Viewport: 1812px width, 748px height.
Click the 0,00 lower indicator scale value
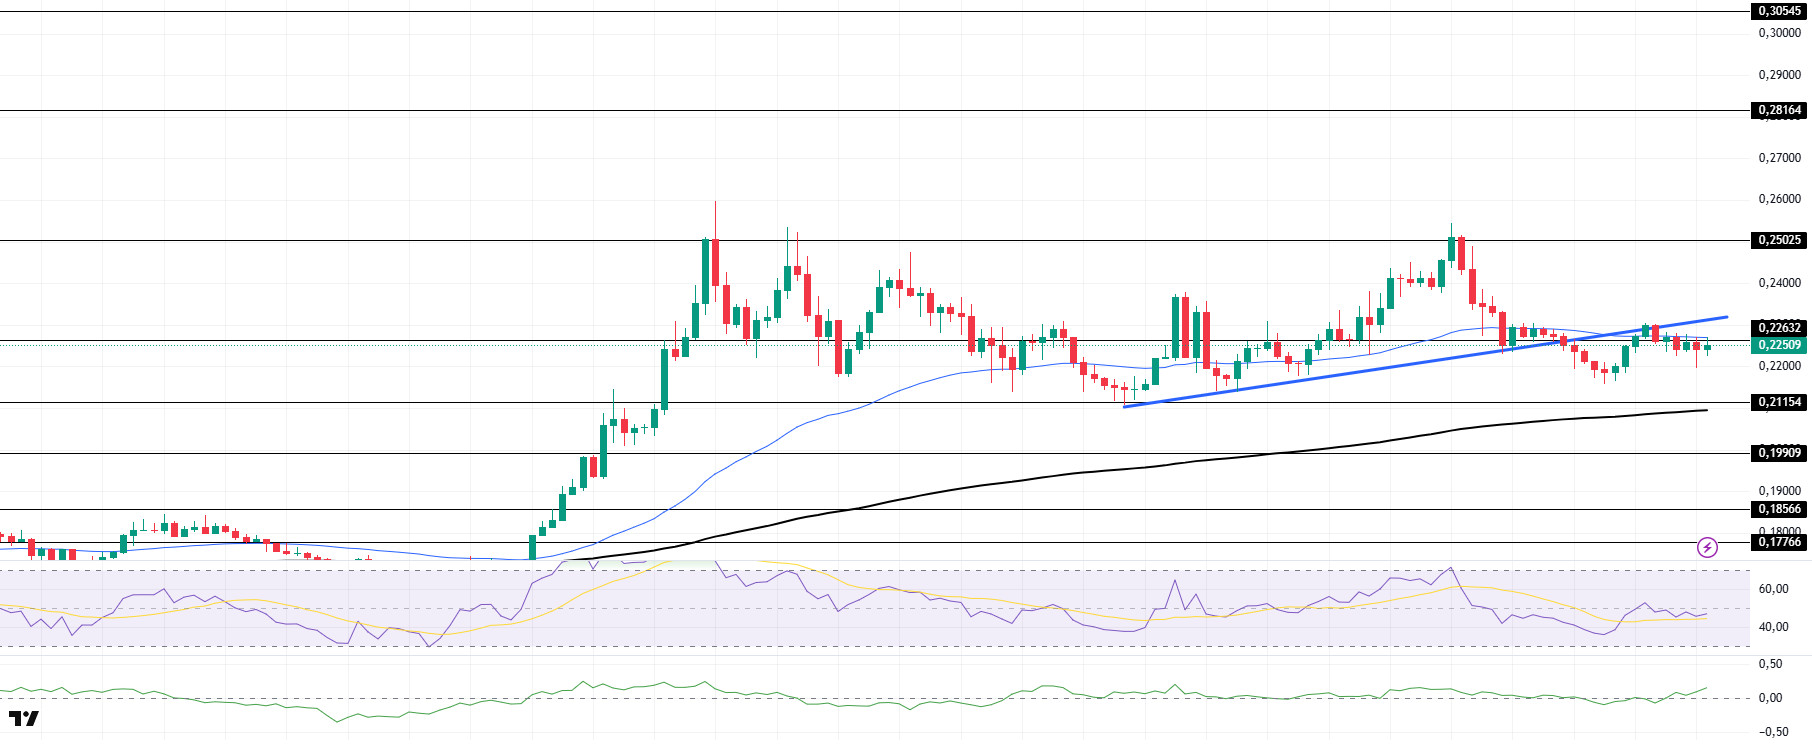(1770, 698)
